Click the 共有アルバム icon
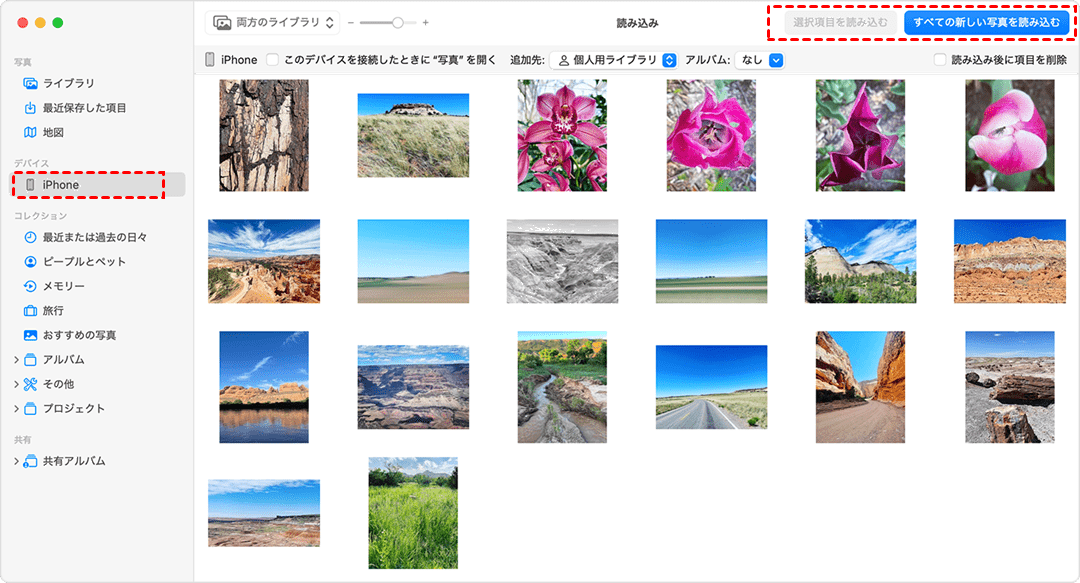1080x583 pixels. pos(30,461)
